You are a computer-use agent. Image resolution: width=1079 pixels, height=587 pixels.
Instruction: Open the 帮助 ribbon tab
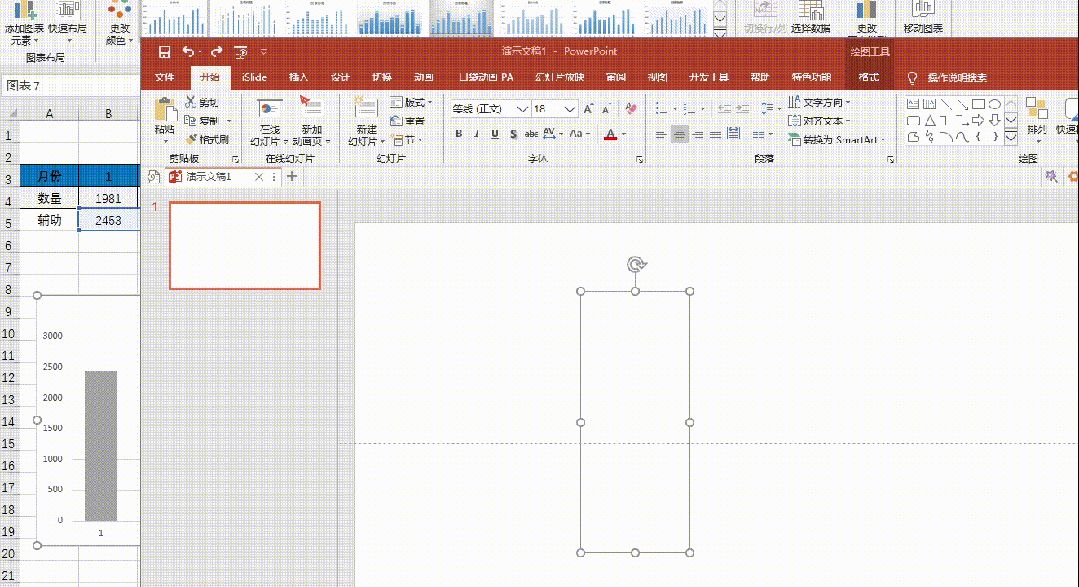tap(760, 77)
